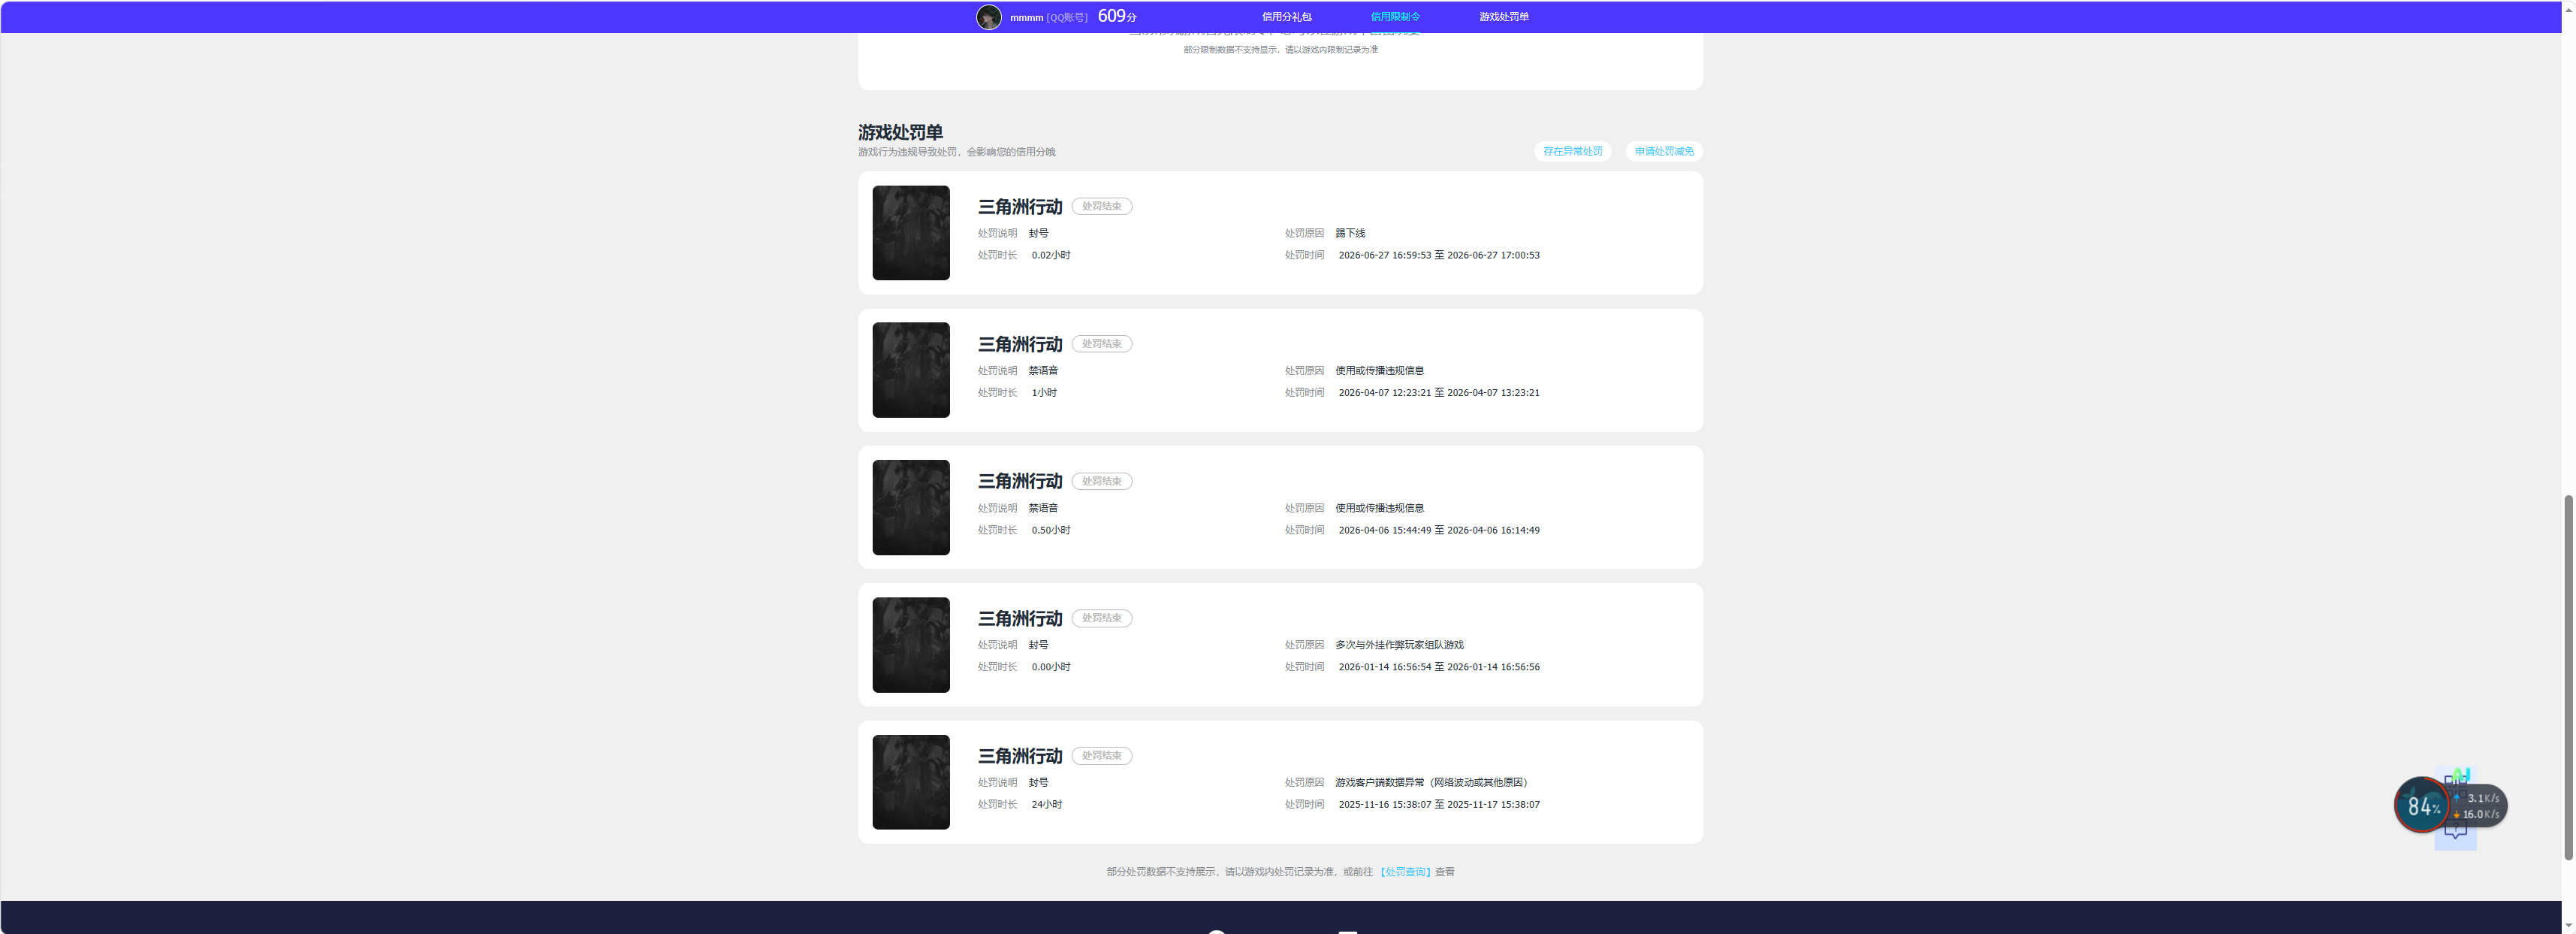Image resolution: width=2576 pixels, height=934 pixels.
Task: Click the page scrollbar thumb
Action: [2568, 677]
